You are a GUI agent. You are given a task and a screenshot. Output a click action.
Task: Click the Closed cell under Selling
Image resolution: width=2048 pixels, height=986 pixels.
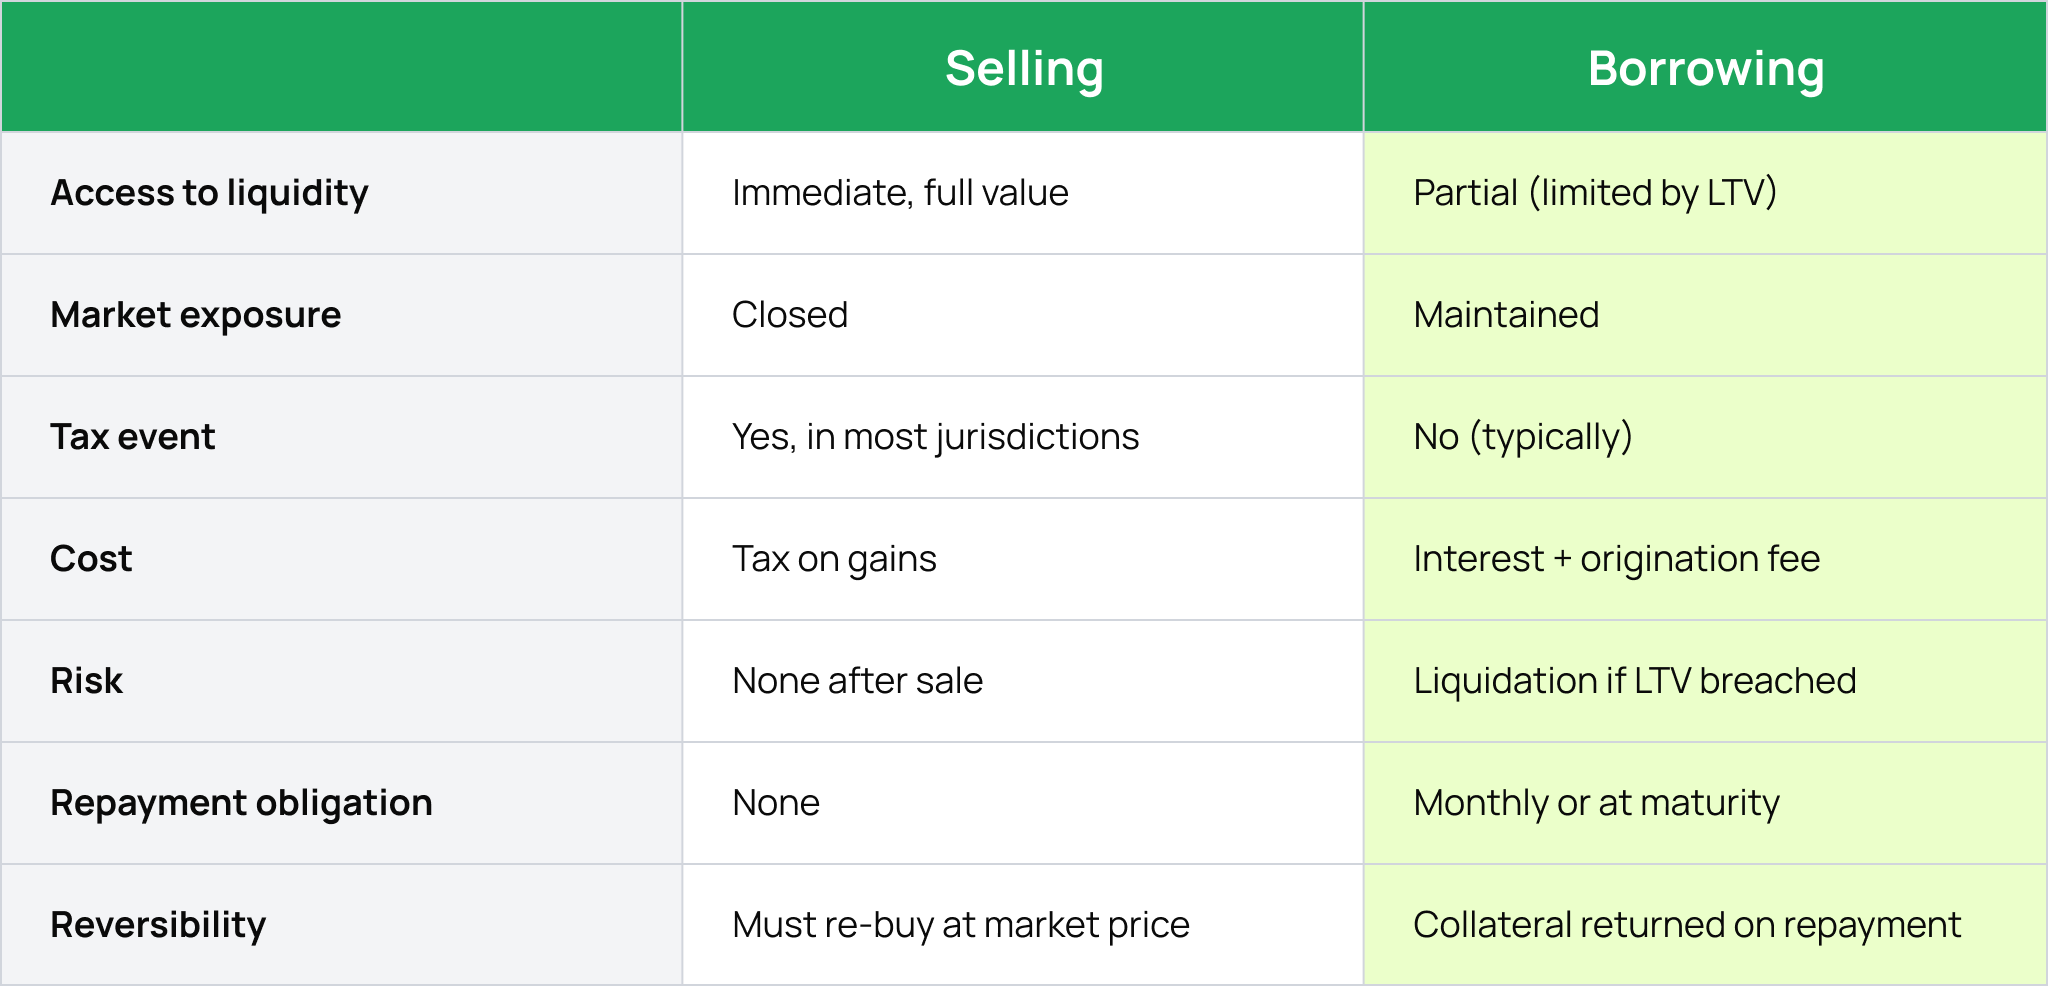[x=790, y=315]
